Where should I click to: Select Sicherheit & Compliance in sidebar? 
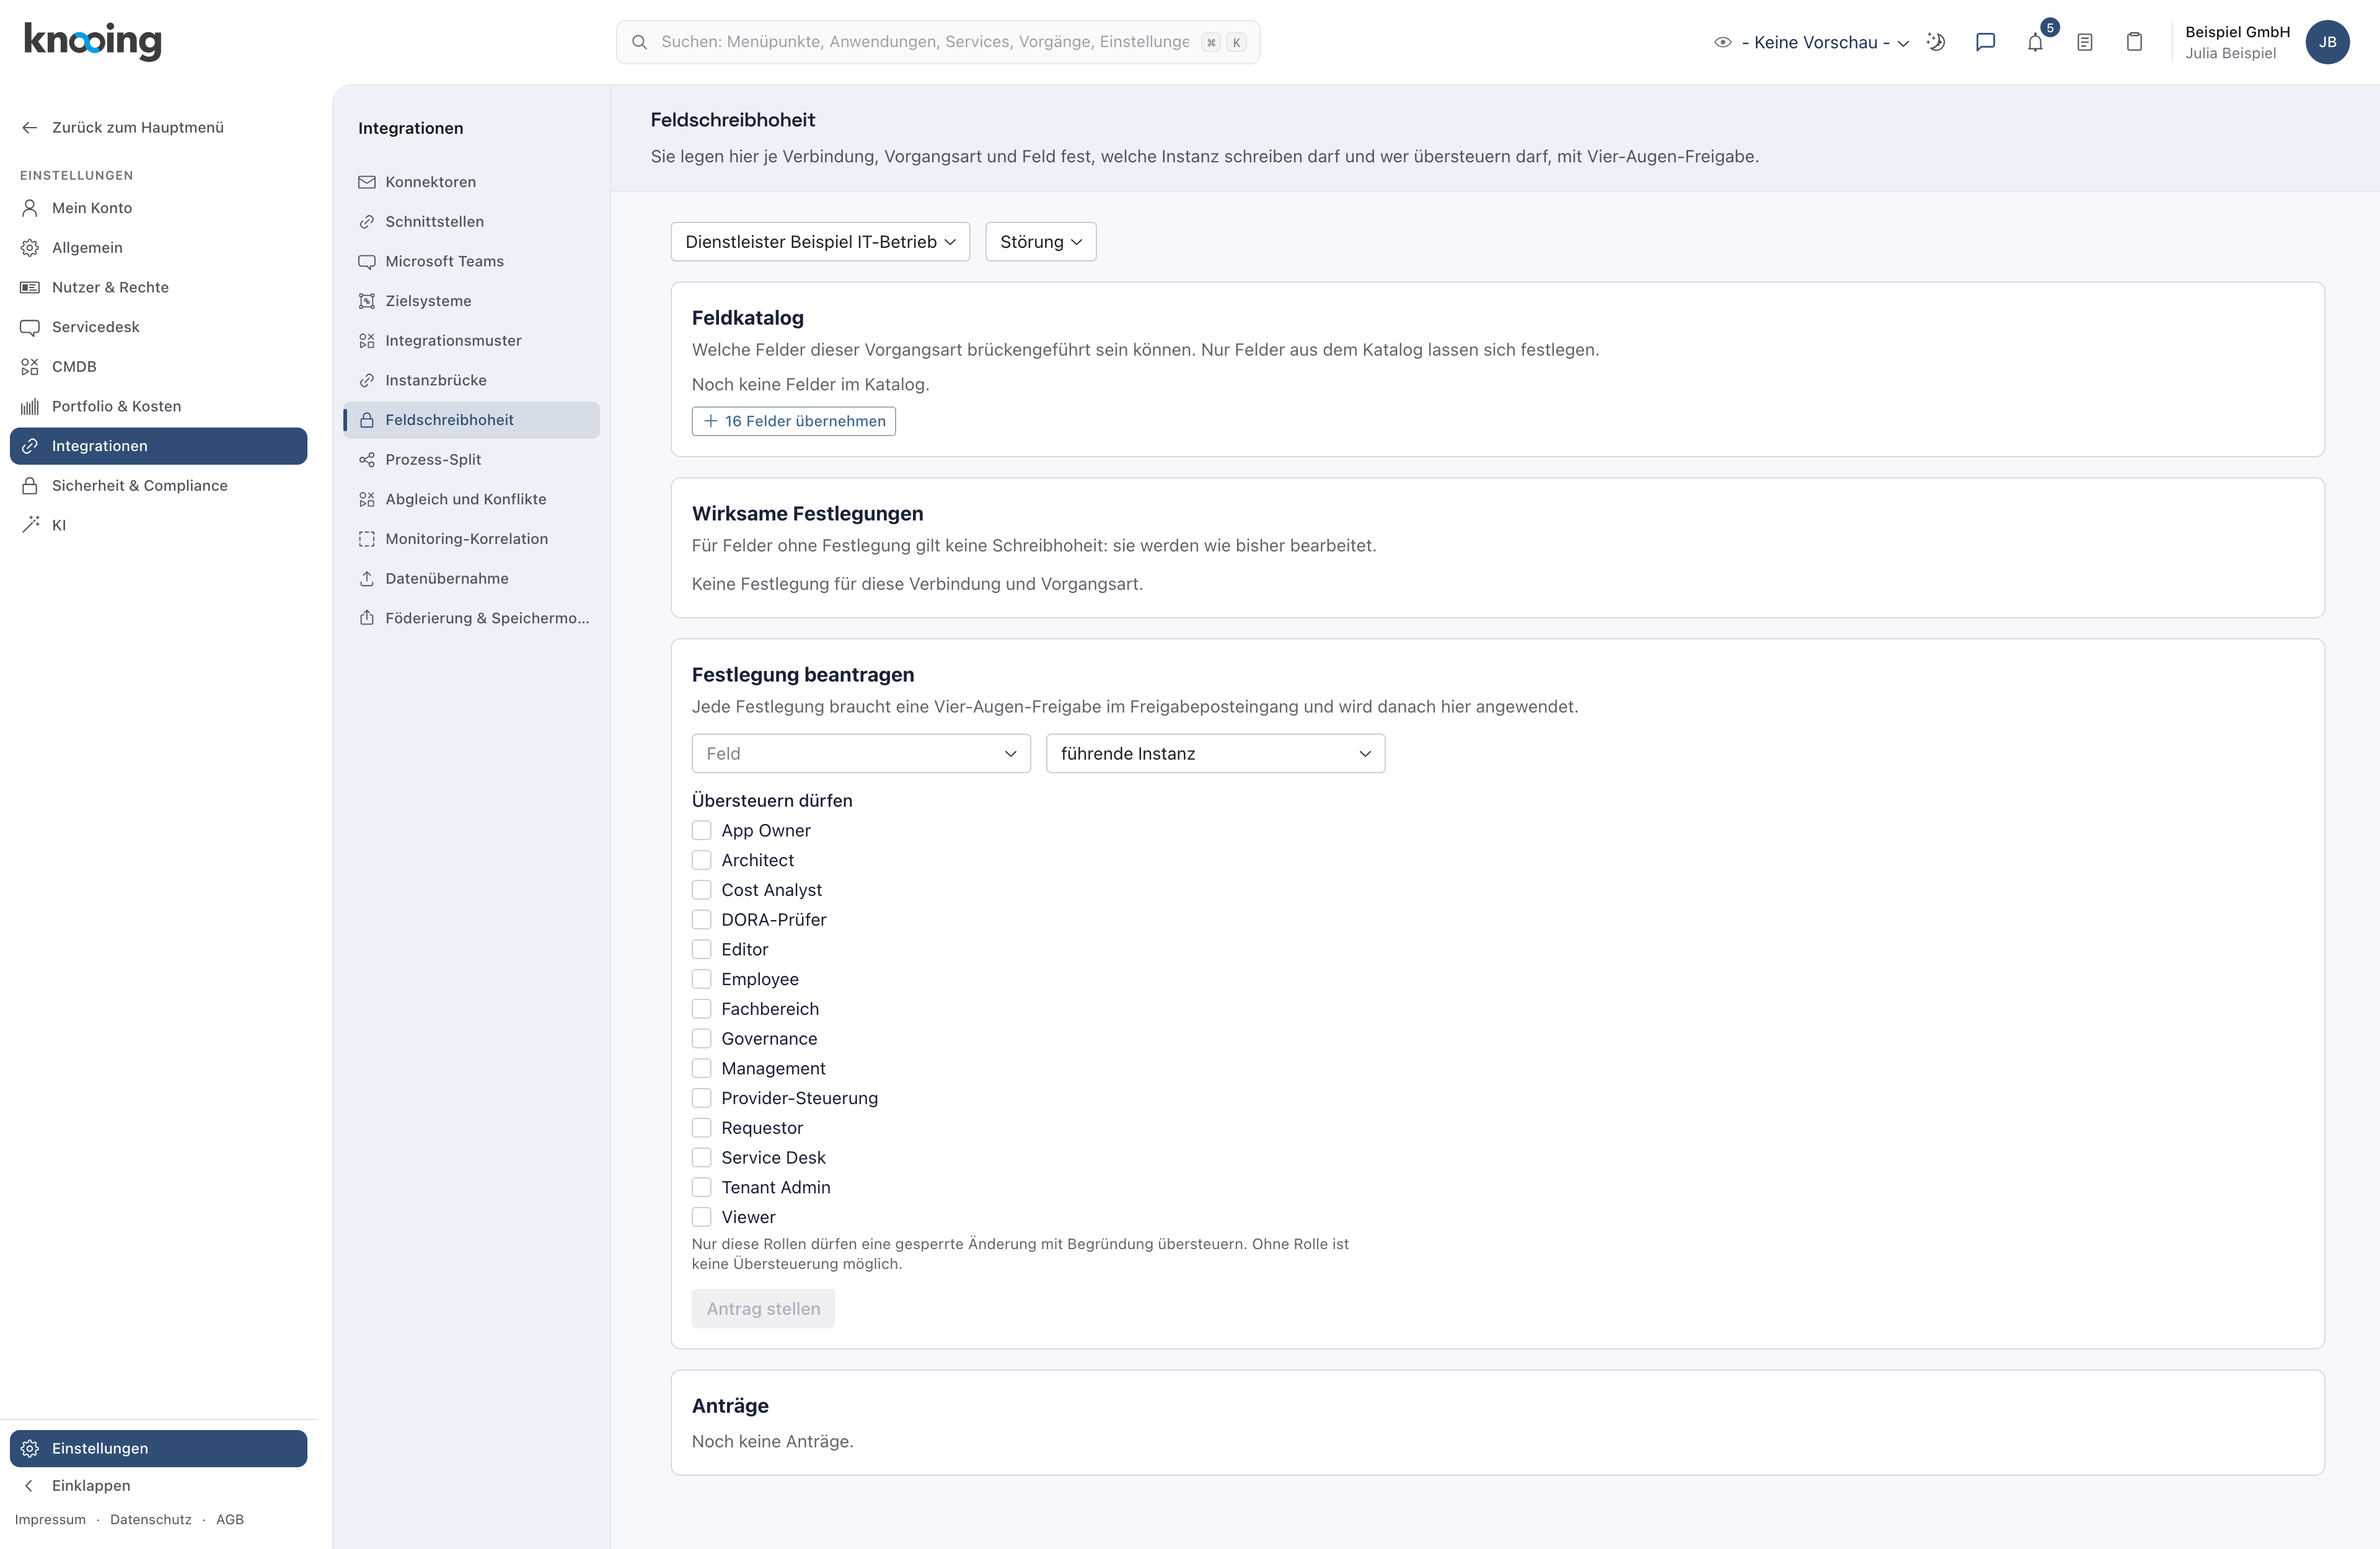(140, 485)
